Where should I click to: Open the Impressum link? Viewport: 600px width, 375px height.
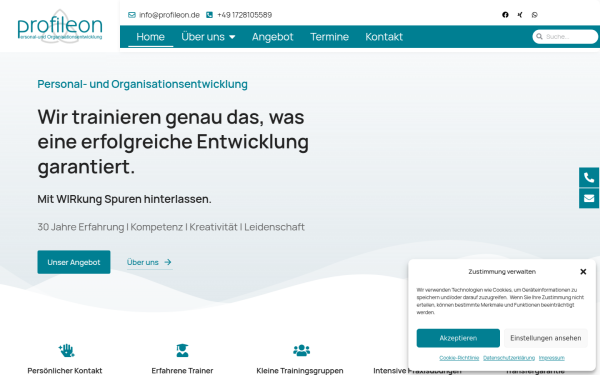coord(552,358)
